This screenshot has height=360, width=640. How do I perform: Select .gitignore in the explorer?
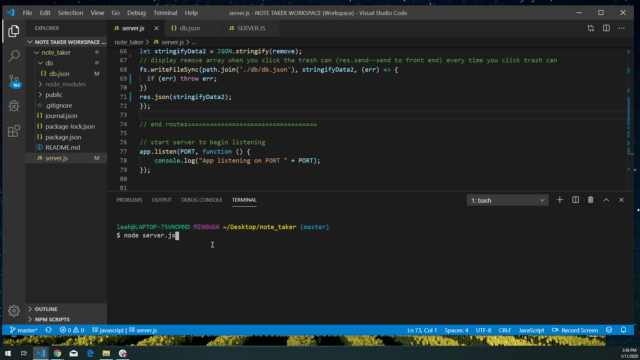(66, 105)
